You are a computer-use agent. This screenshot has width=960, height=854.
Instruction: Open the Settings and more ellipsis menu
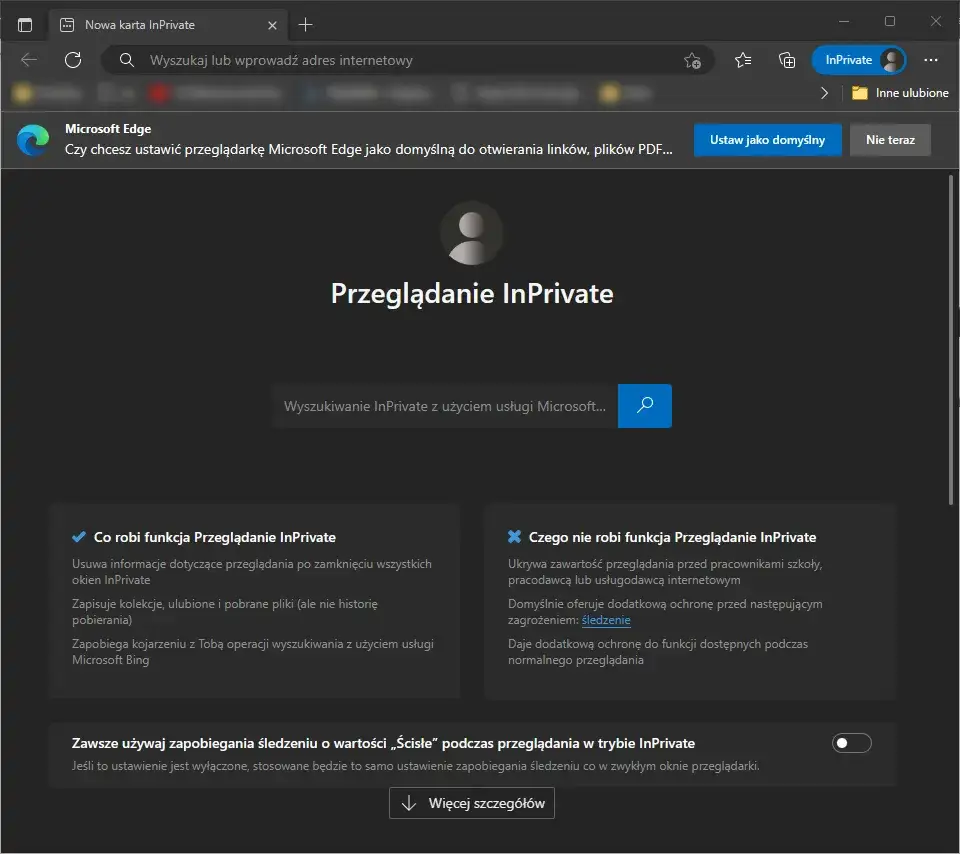(x=931, y=60)
